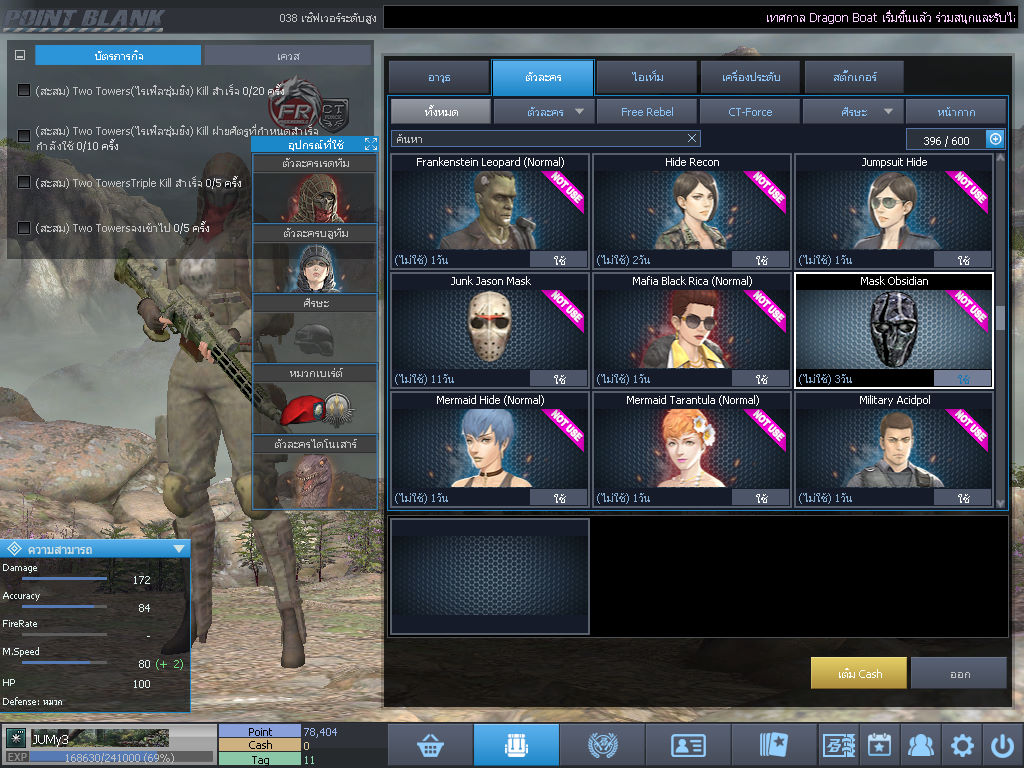Select the equipped dinosaur character slot
The width and height of the screenshot is (1024, 768).
click(315, 479)
